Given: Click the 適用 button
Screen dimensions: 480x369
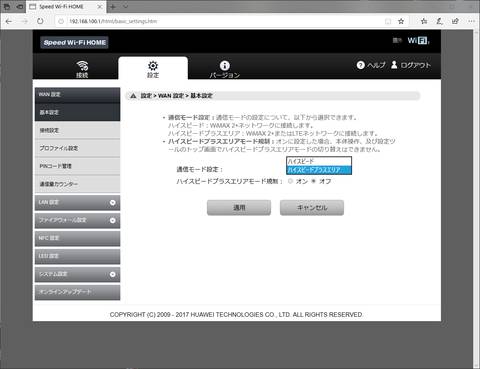Looking at the screenshot, I should click(x=239, y=208).
